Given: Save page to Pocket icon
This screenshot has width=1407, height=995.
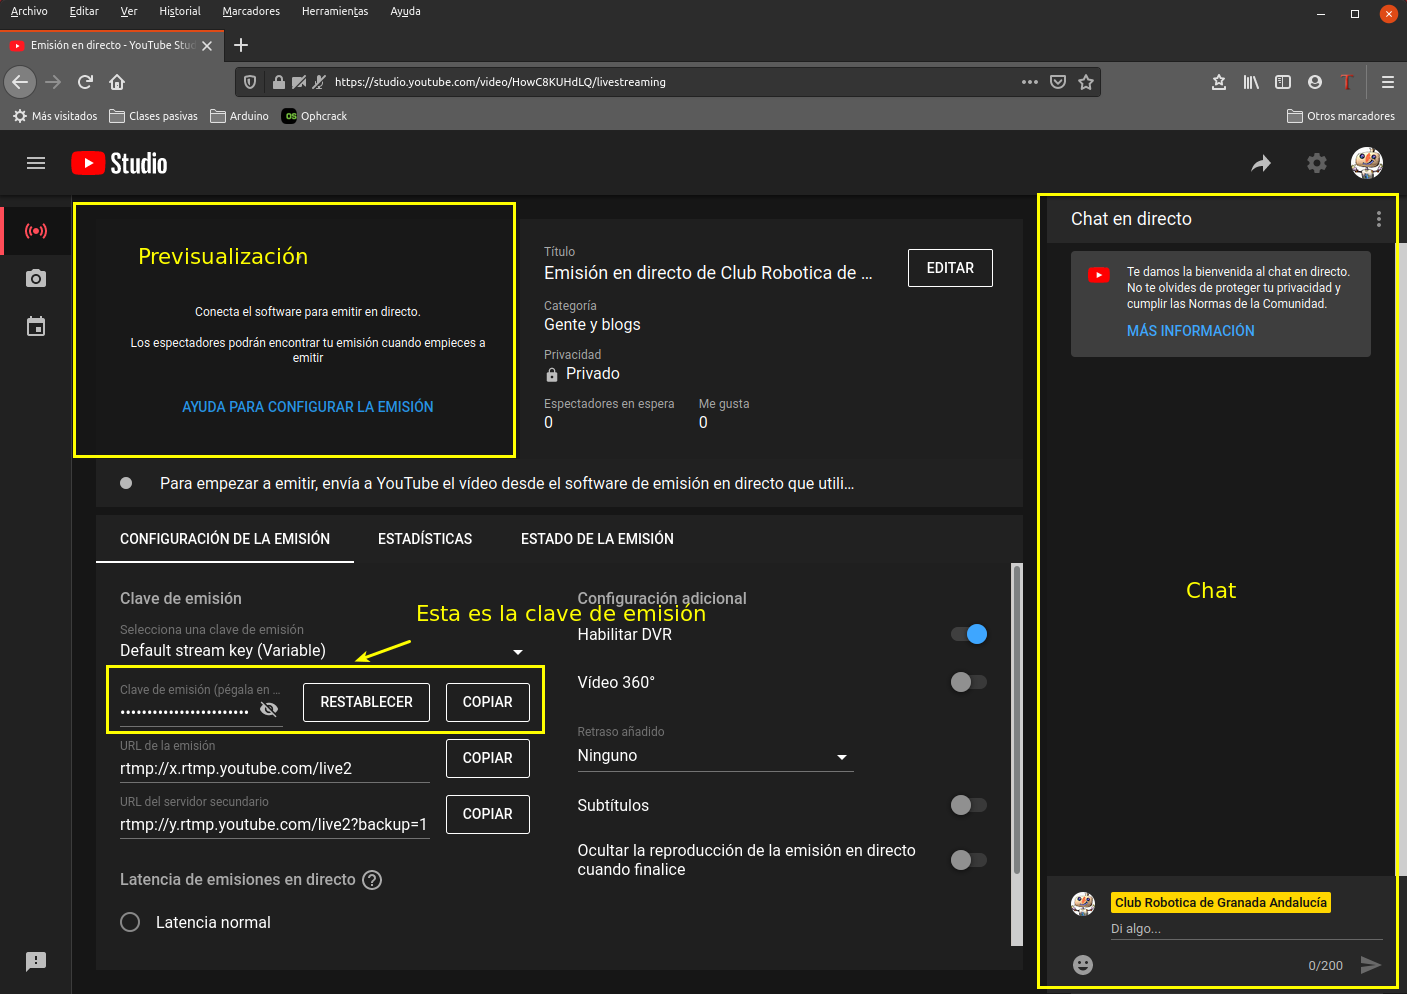Looking at the screenshot, I should click(1058, 82).
